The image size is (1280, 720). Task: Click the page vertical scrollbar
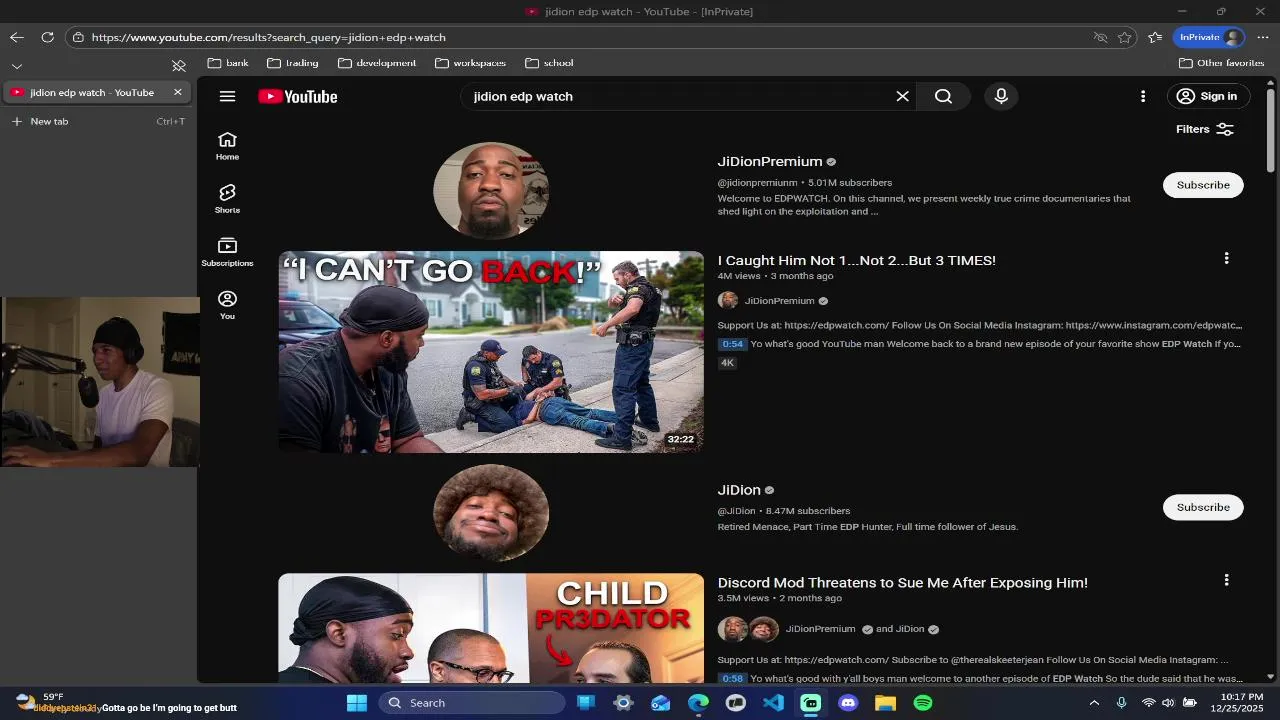[x=1271, y=130]
